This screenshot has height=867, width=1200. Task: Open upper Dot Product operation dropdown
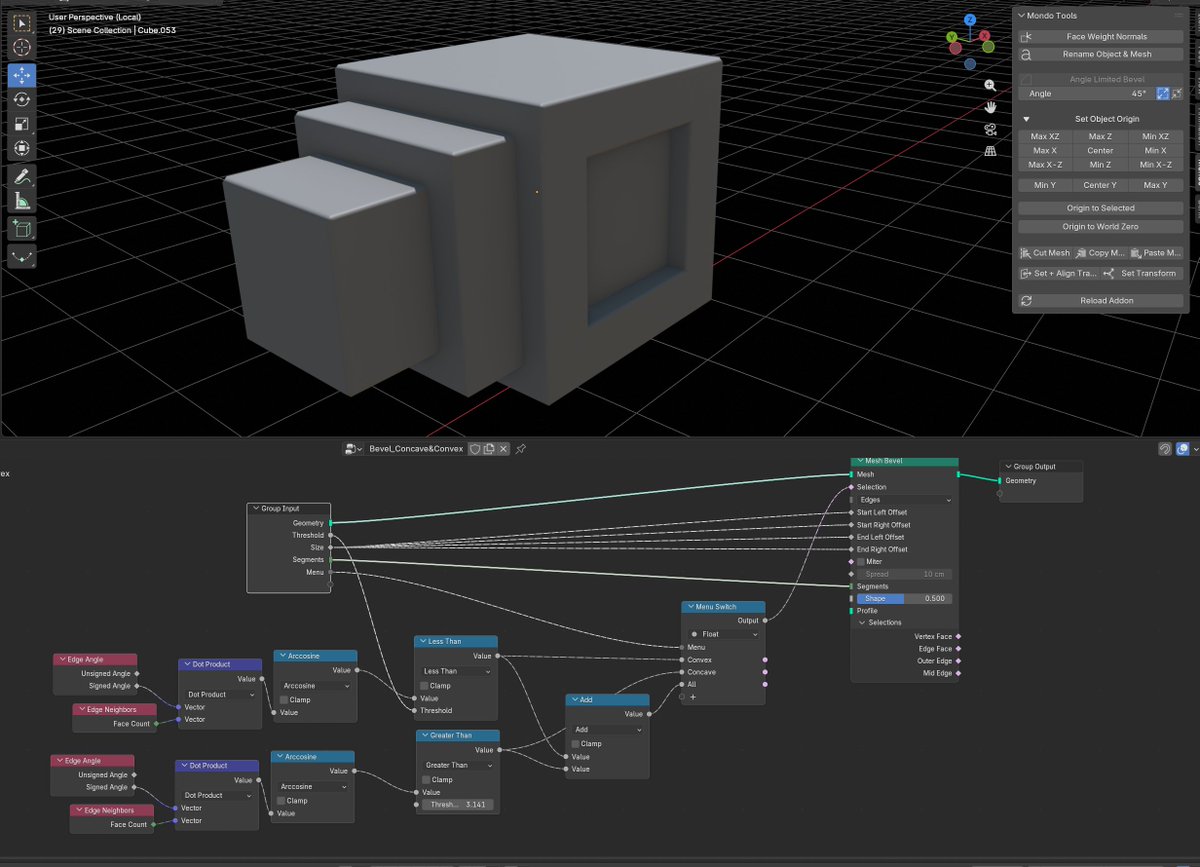point(220,694)
